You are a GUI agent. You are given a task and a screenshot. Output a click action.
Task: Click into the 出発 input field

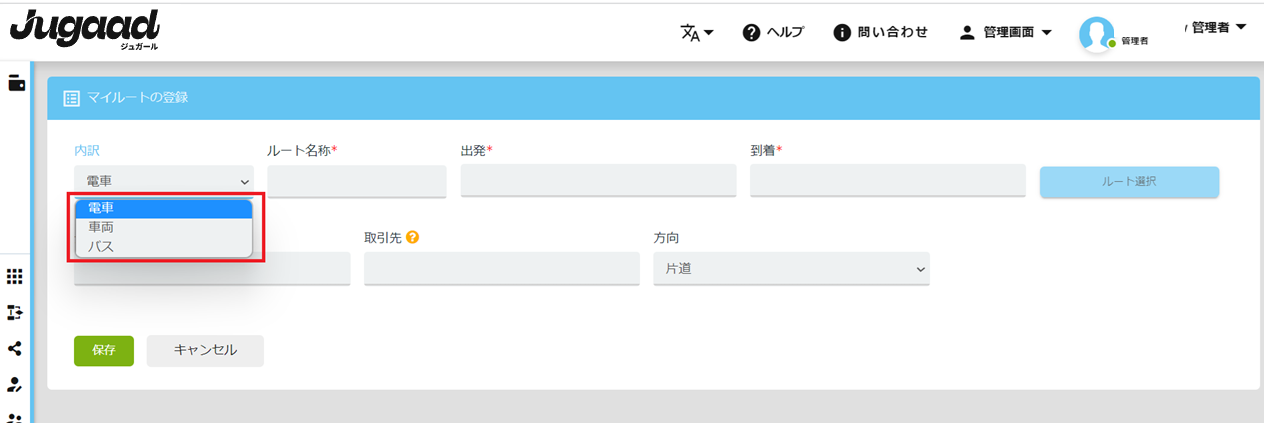coord(598,181)
